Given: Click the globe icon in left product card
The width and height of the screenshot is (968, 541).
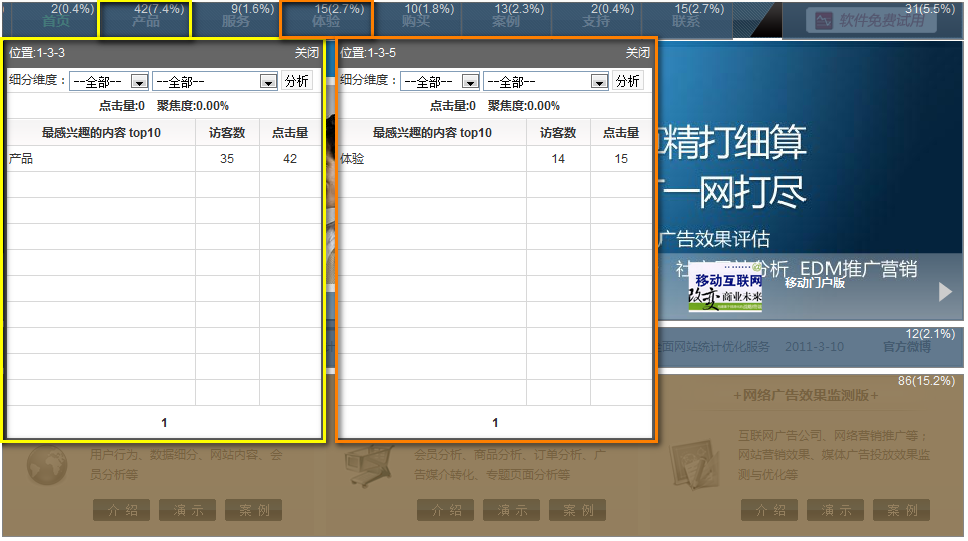Looking at the screenshot, I should (47, 466).
